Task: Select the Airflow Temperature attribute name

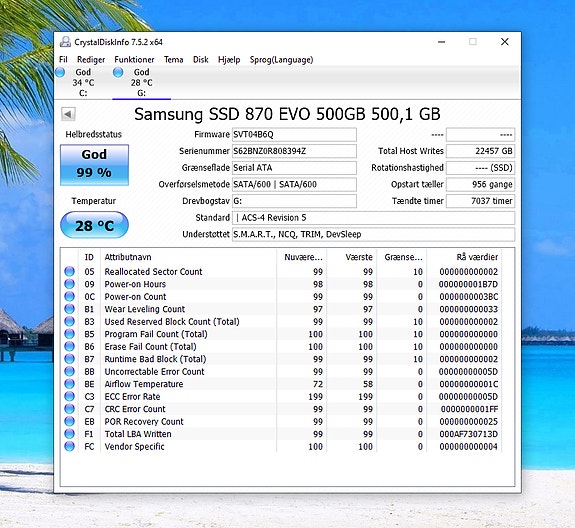Action: (144, 384)
